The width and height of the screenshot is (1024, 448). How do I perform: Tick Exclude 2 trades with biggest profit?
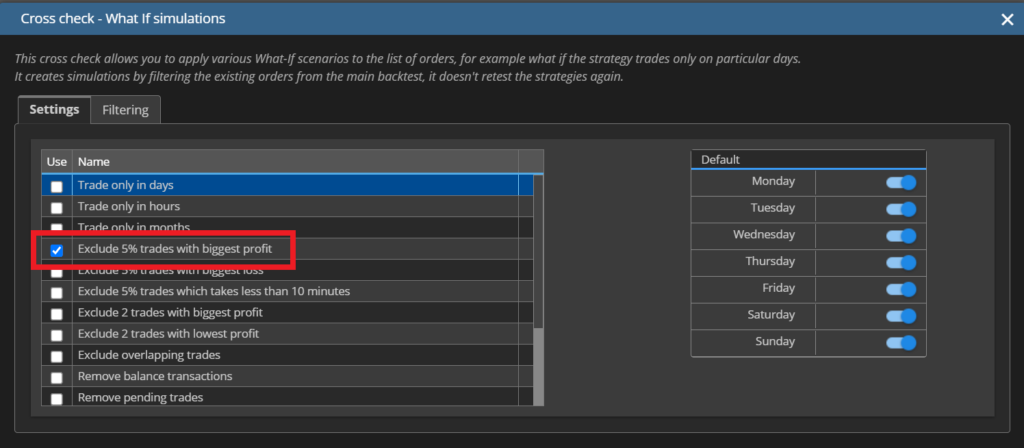point(57,314)
